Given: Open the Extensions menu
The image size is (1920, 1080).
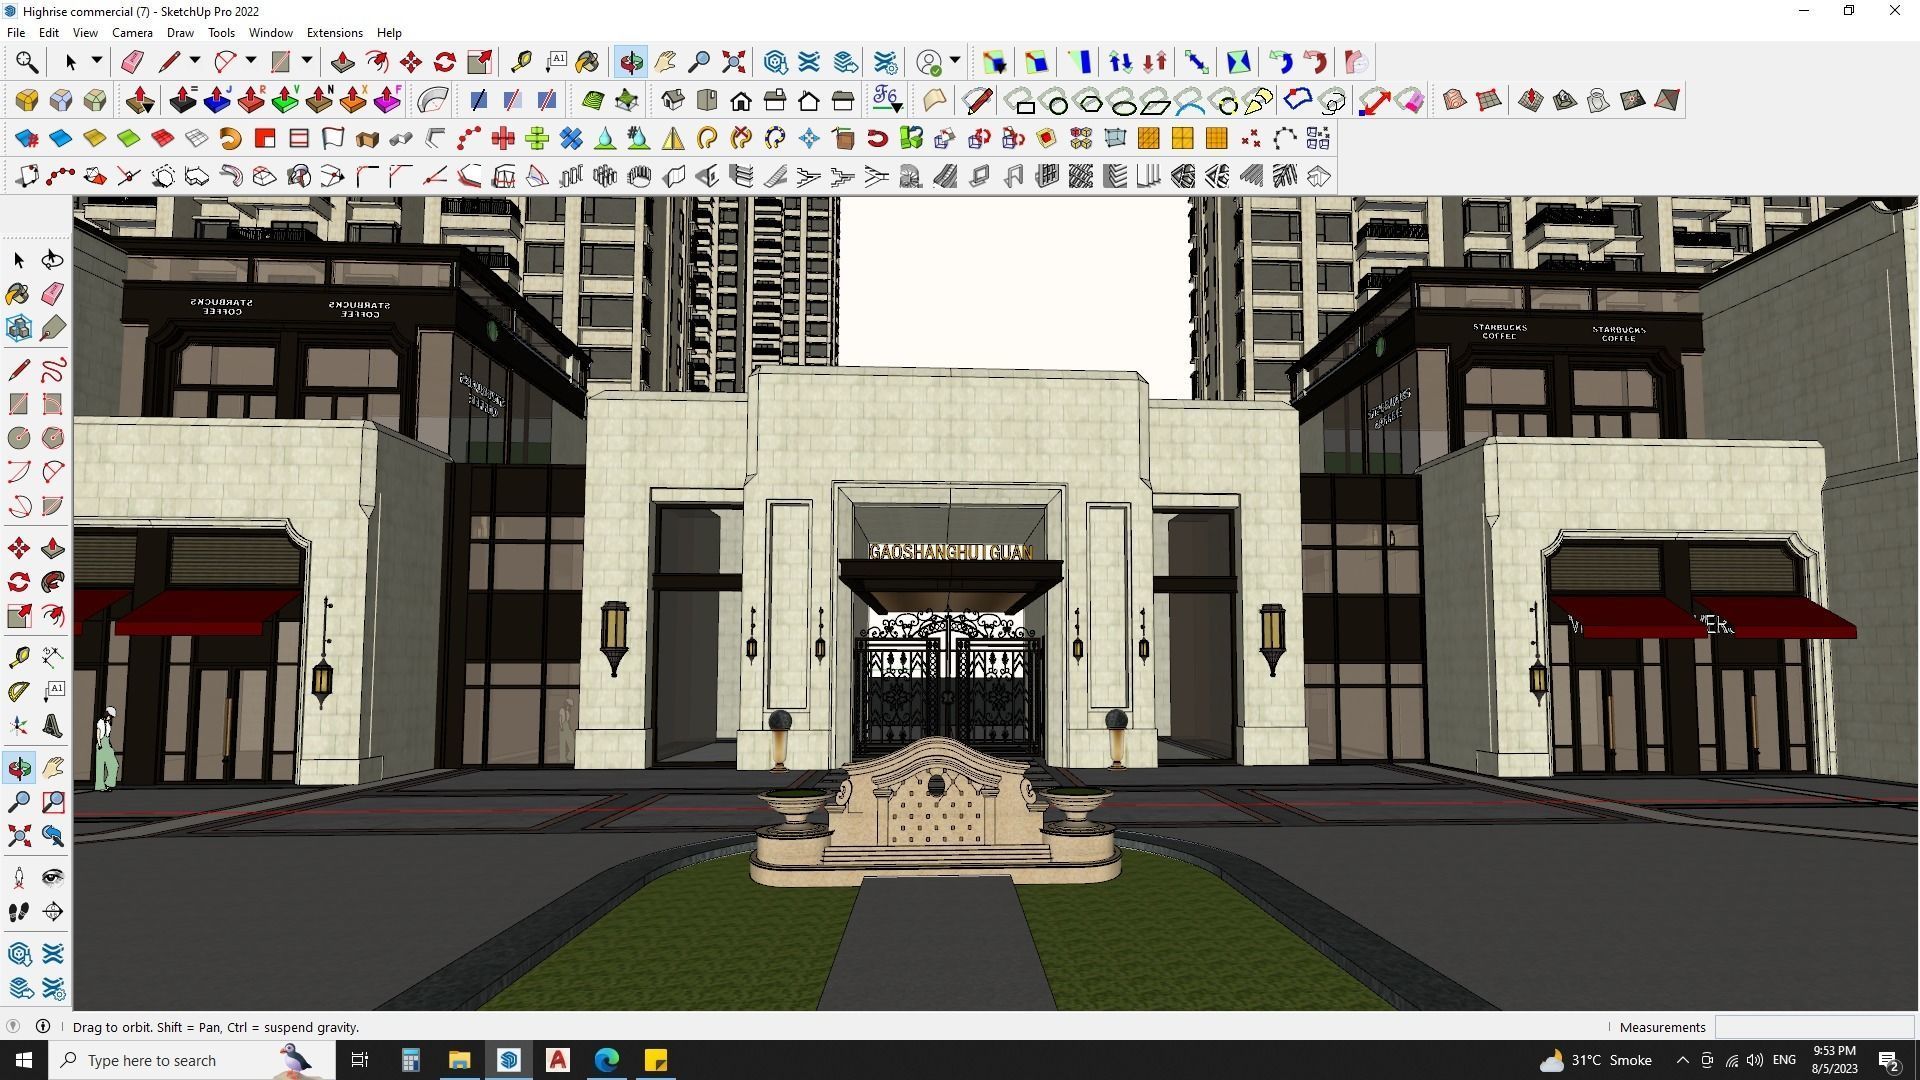Looking at the screenshot, I should (334, 33).
